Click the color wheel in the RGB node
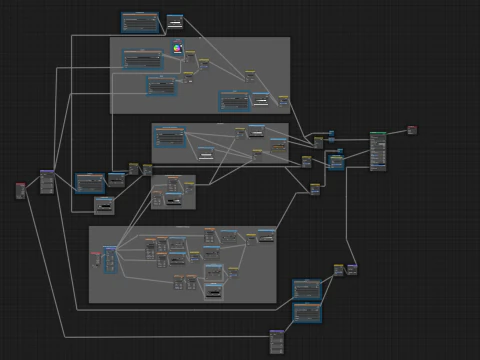This screenshot has width=480, height=360. click(x=177, y=49)
